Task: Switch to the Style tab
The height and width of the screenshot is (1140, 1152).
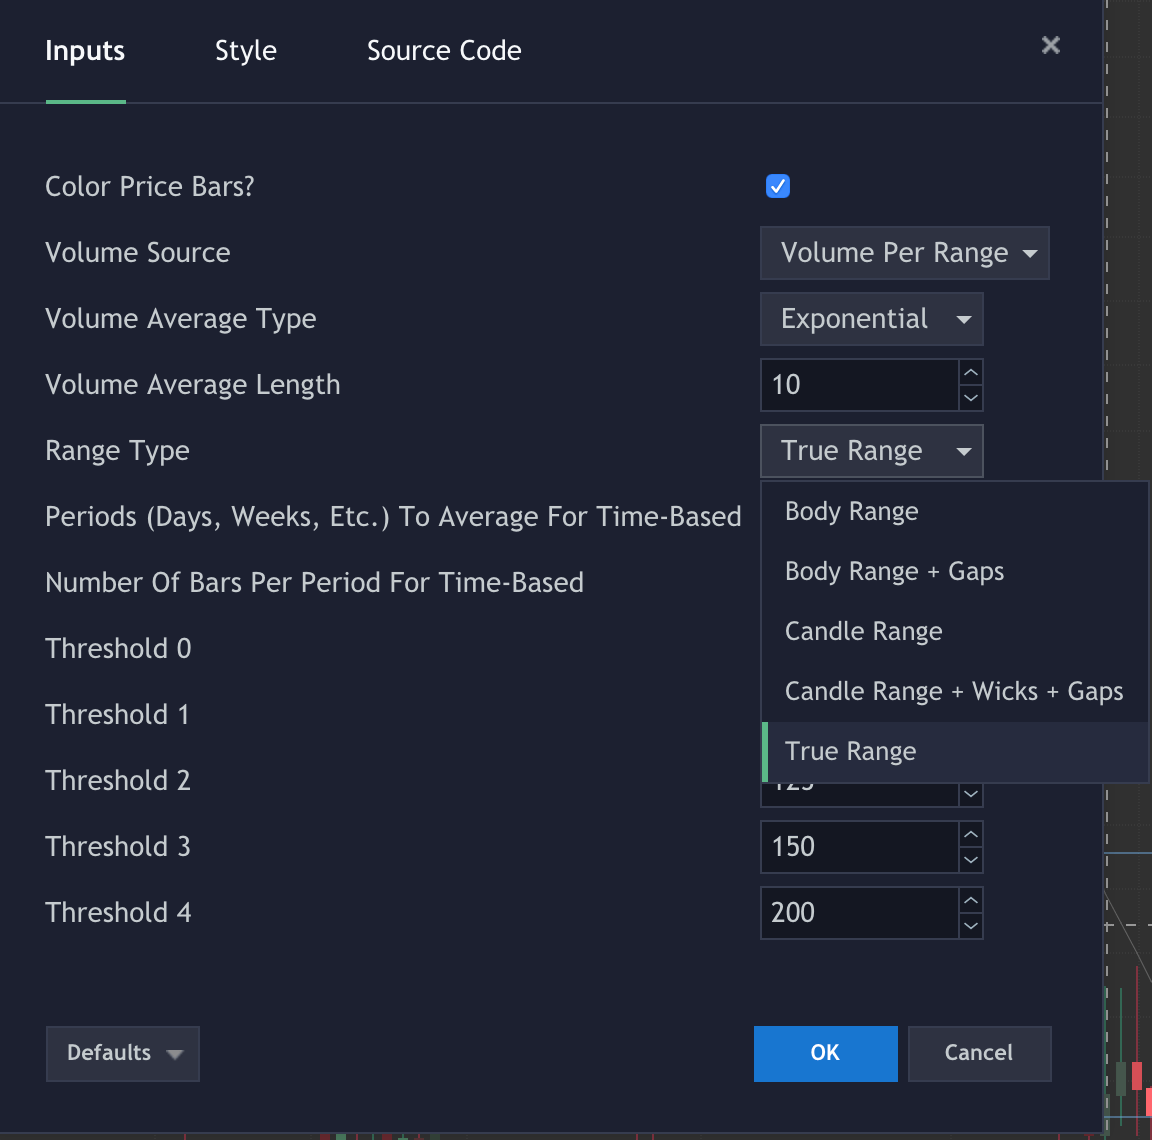Action: pyautogui.click(x=245, y=50)
